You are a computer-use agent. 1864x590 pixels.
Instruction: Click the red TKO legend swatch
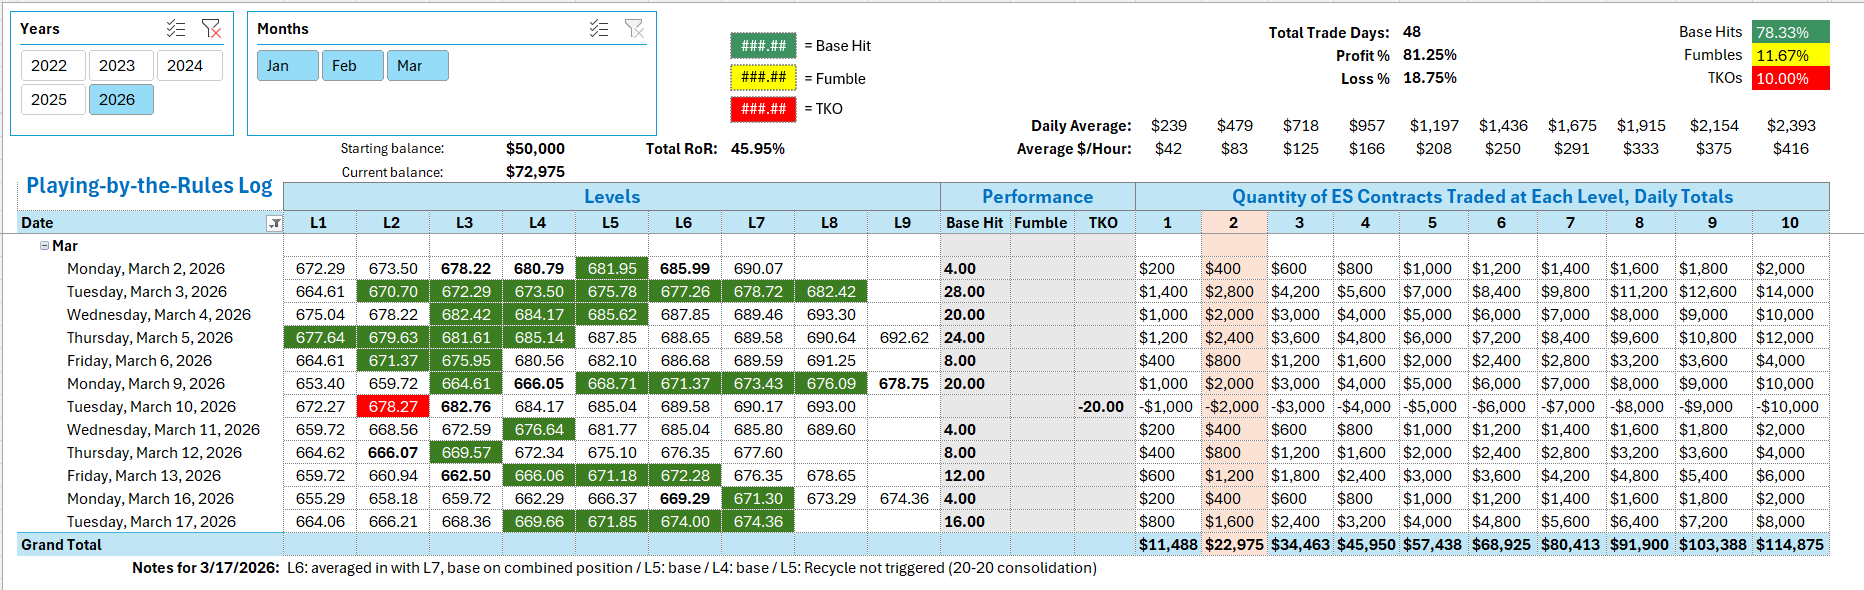[763, 109]
